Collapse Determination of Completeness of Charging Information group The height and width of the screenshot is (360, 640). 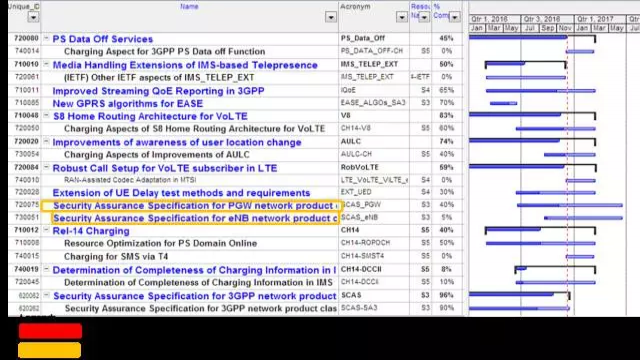coord(46,269)
